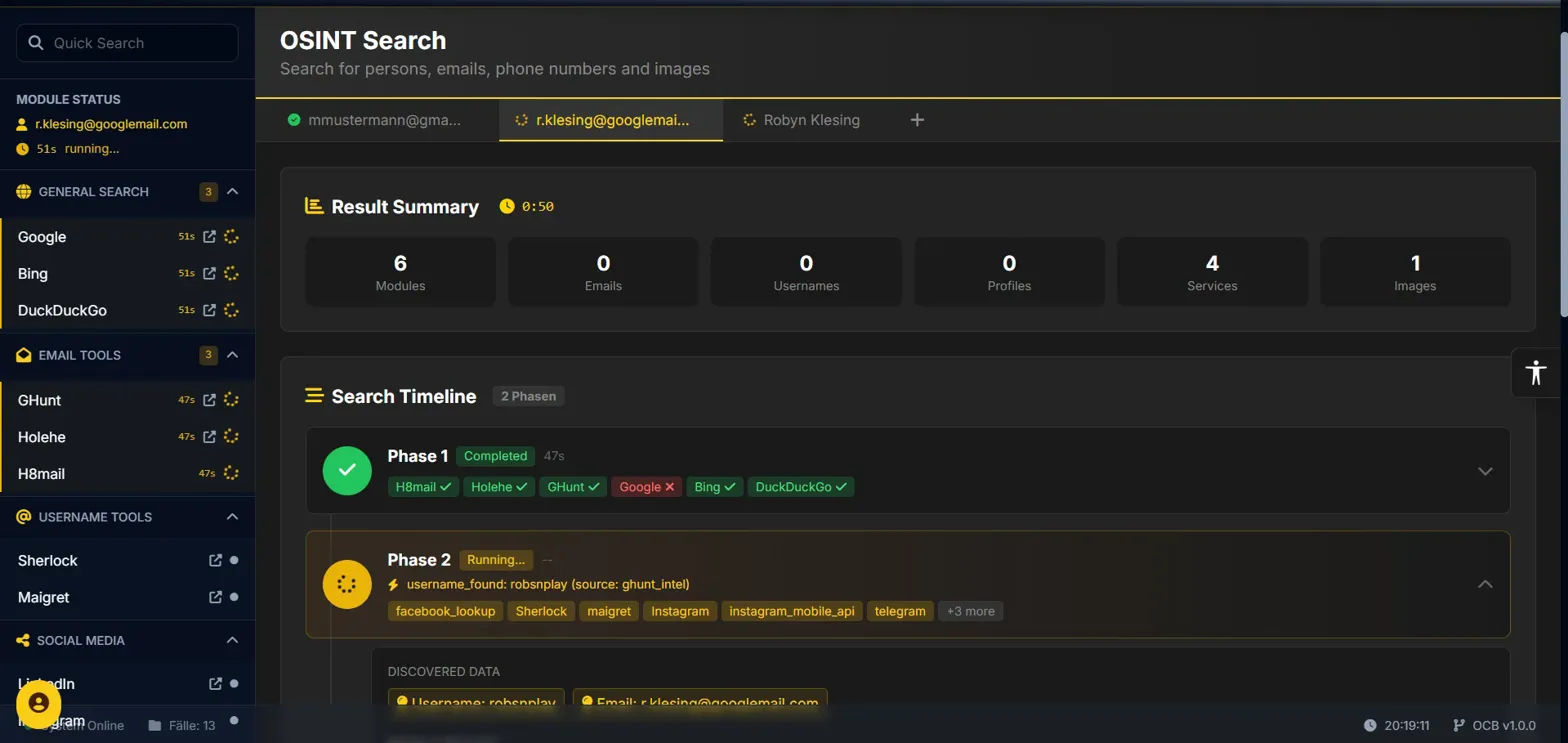Collapse the General Search section
The width and height of the screenshot is (1568, 743).
coord(232,191)
